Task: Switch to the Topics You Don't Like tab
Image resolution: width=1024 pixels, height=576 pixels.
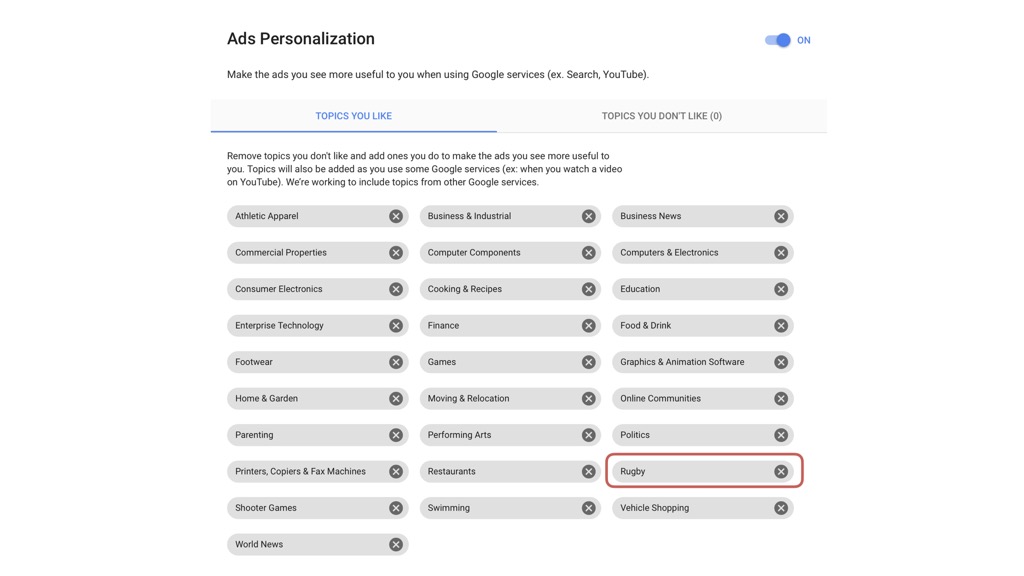Action: pyautogui.click(x=662, y=116)
